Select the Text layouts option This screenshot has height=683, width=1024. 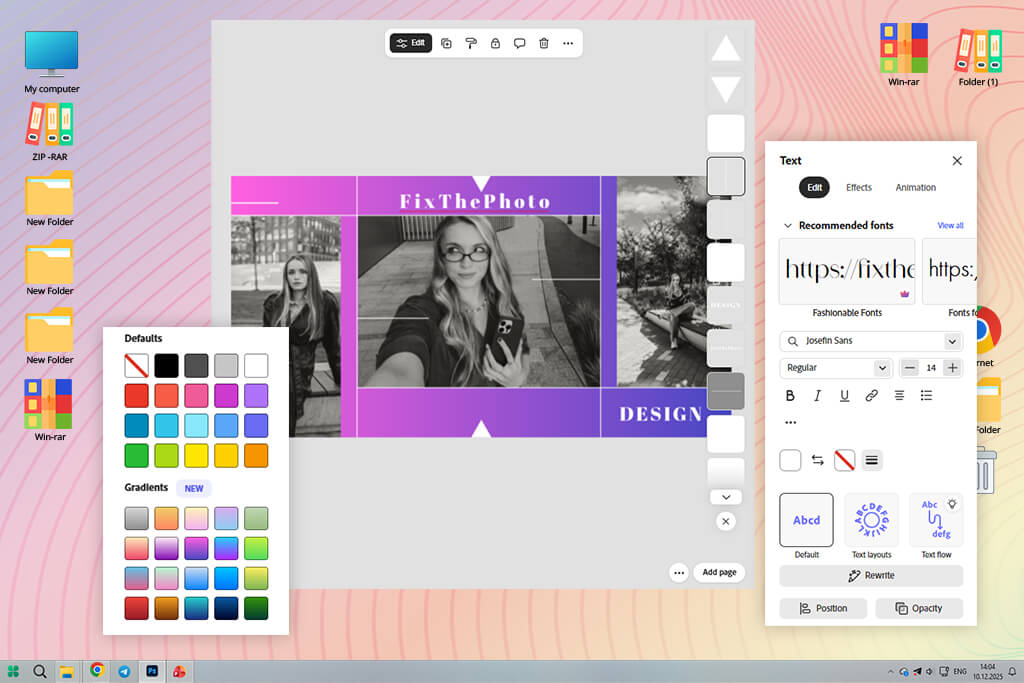click(871, 520)
